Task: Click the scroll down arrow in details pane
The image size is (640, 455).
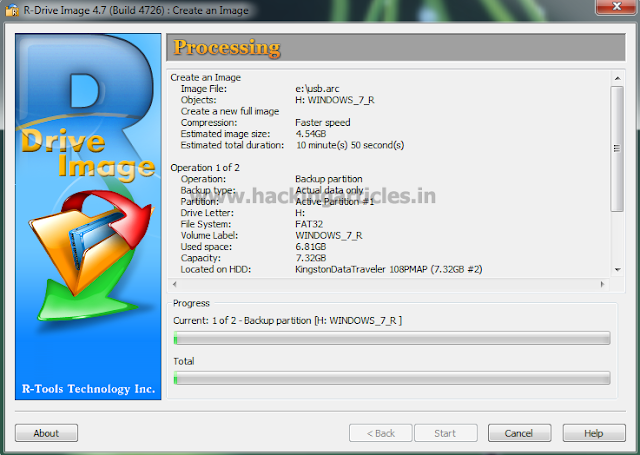Action: 617,269
